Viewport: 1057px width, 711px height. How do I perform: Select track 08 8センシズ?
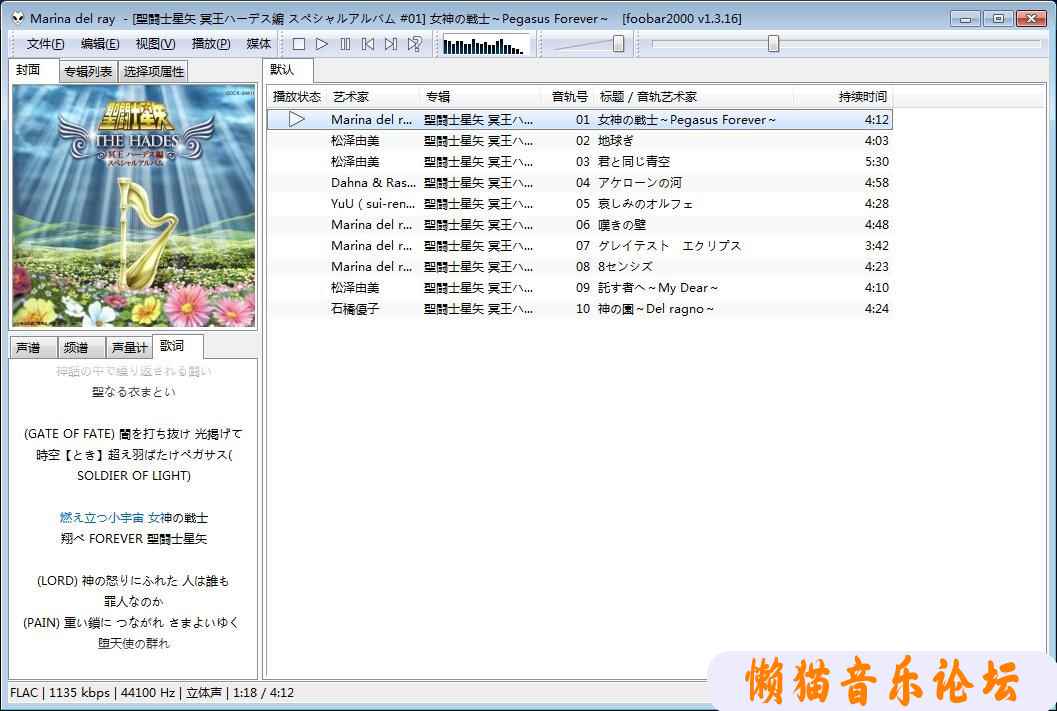(580, 267)
